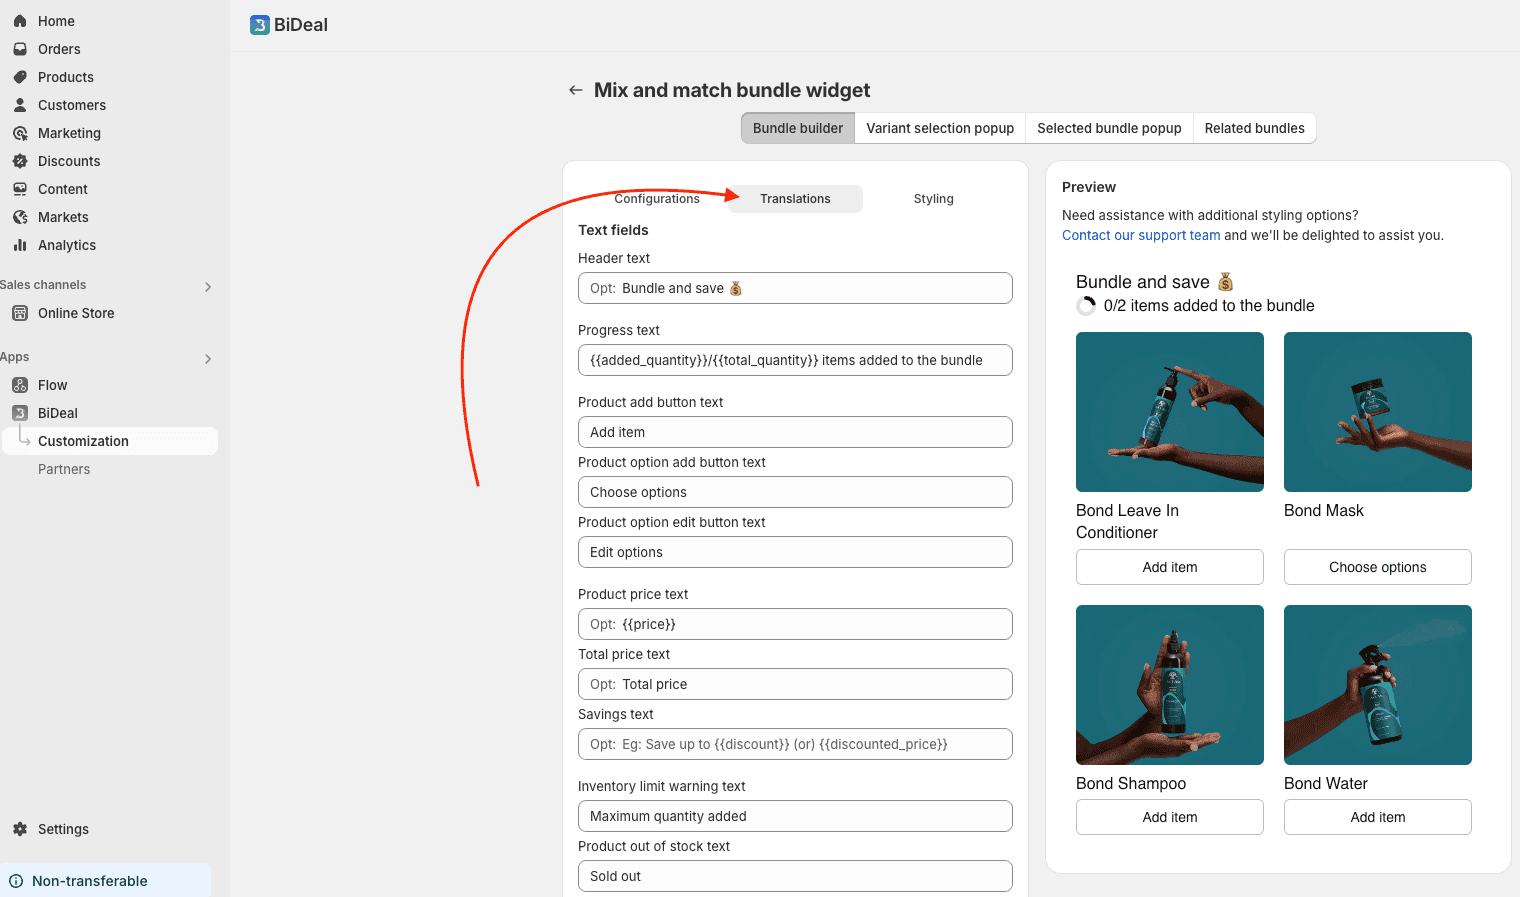Screen dimensions: 1520x897
Task: Click the Non-transferable info icon
Action: coord(16,881)
